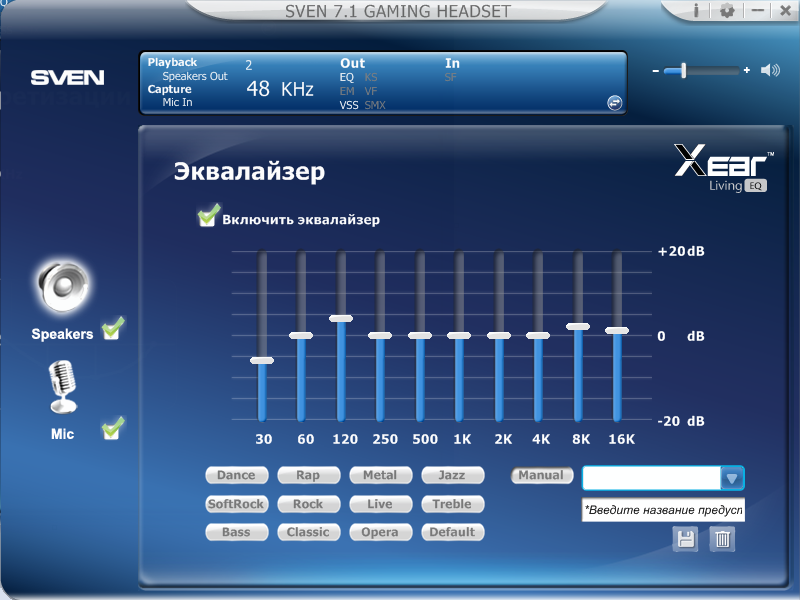The image size is (800, 600).
Task: Apply the Dance preset
Action: pyautogui.click(x=237, y=475)
